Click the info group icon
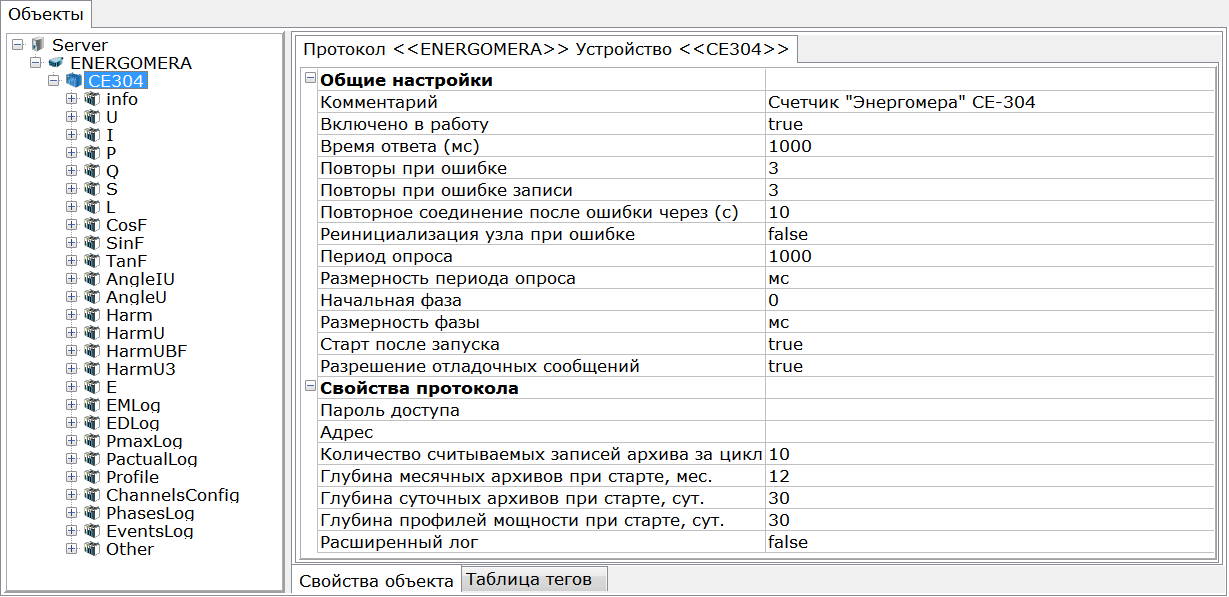Viewport: 1229px width, 597px height. [x=92, y=99]
